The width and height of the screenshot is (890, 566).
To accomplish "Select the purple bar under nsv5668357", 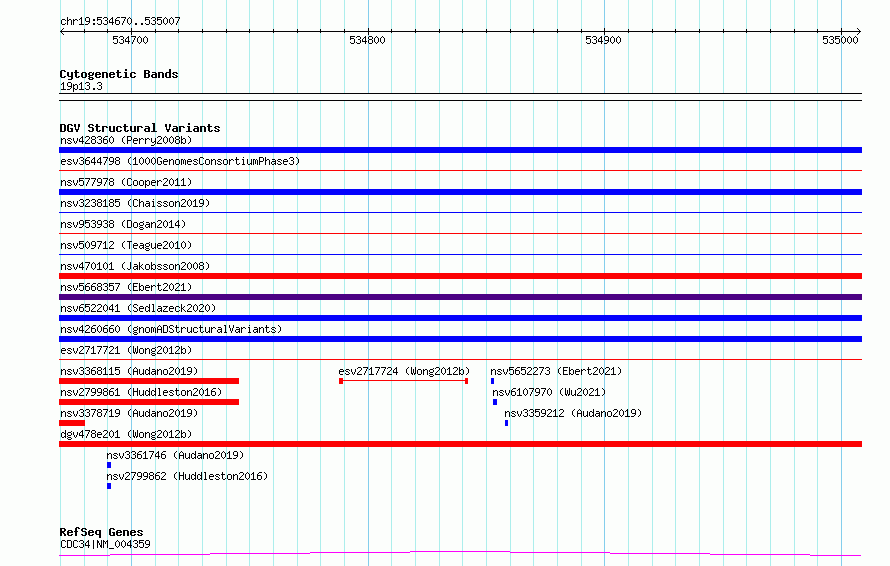I will coord(460,297).
